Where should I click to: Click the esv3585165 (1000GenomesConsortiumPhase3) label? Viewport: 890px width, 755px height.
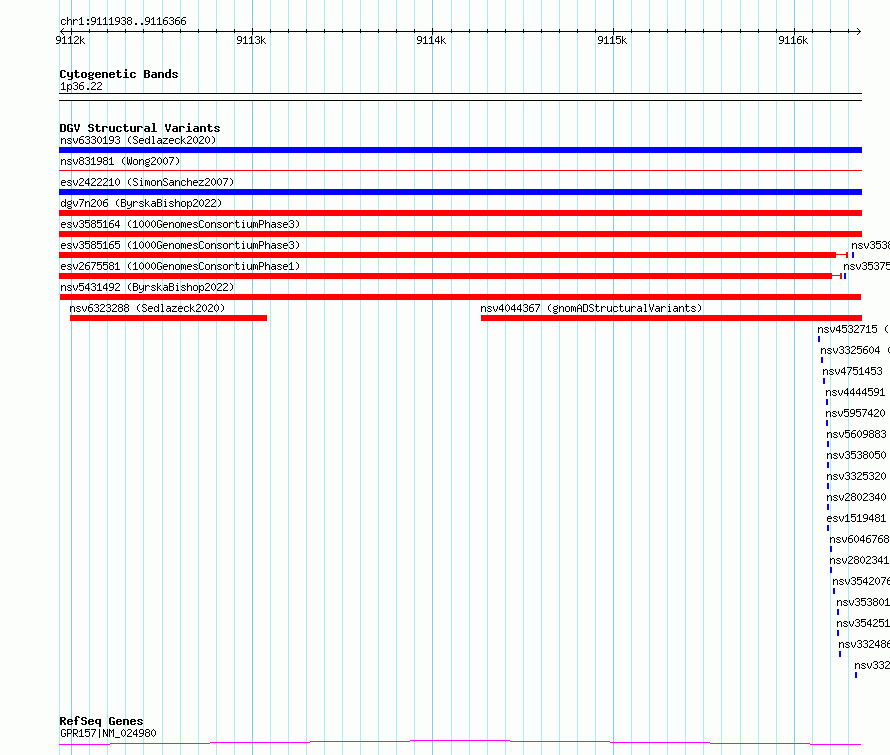coord(180,245)
